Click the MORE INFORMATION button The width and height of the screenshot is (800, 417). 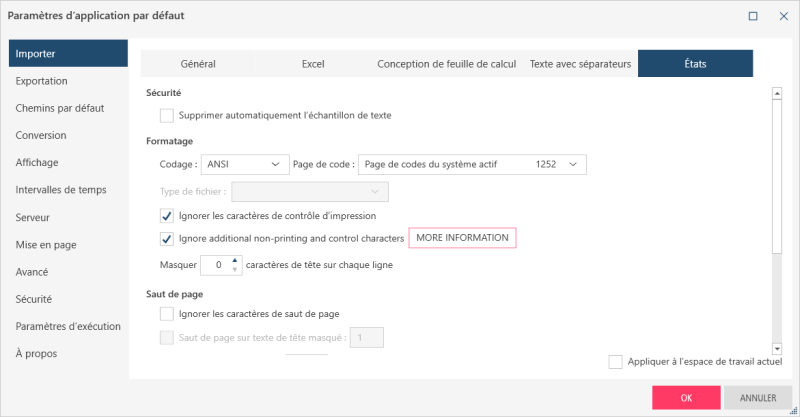coord(463,239)
